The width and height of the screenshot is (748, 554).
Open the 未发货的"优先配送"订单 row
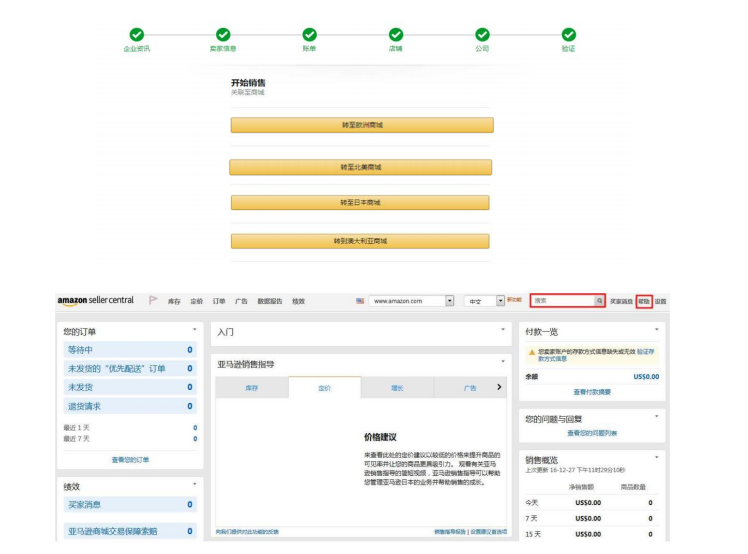[130, 368]
